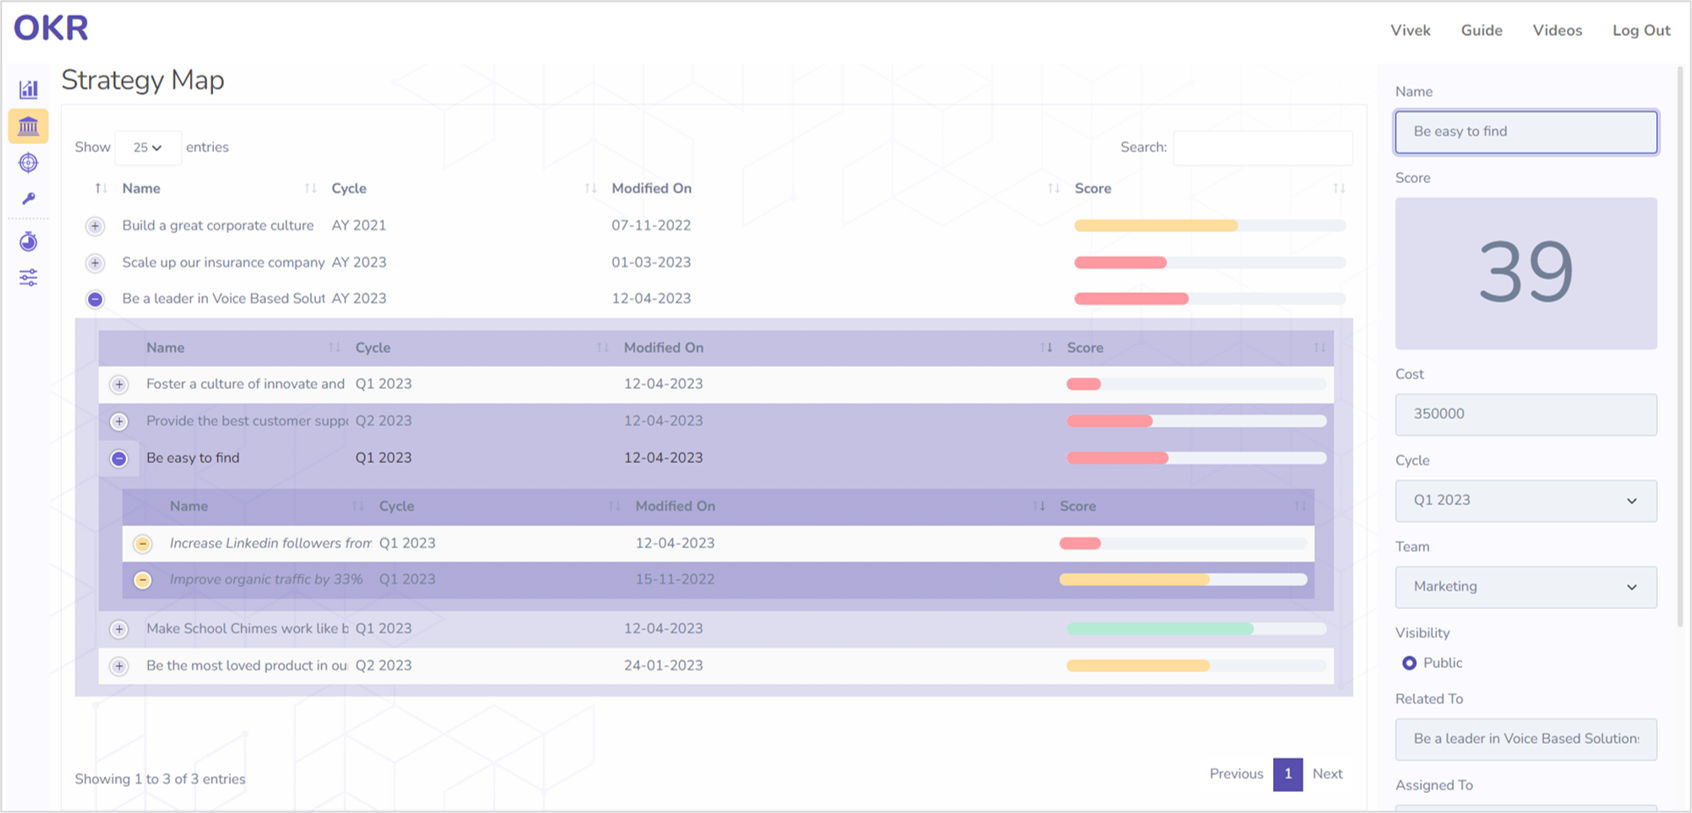The image size is (1692, 813).
Task: Edit the Name field containing Be easy to find
Action: (x=1526, y=132)
